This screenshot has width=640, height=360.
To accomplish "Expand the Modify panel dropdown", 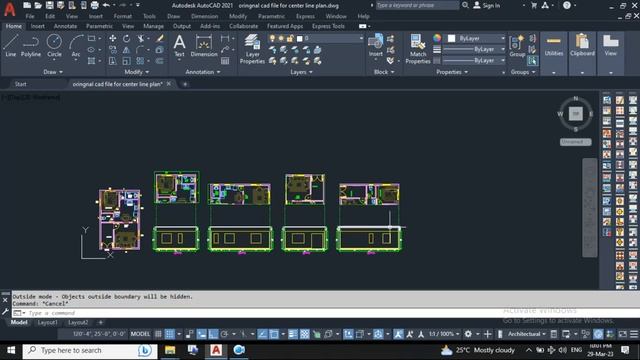I will 137,72.
